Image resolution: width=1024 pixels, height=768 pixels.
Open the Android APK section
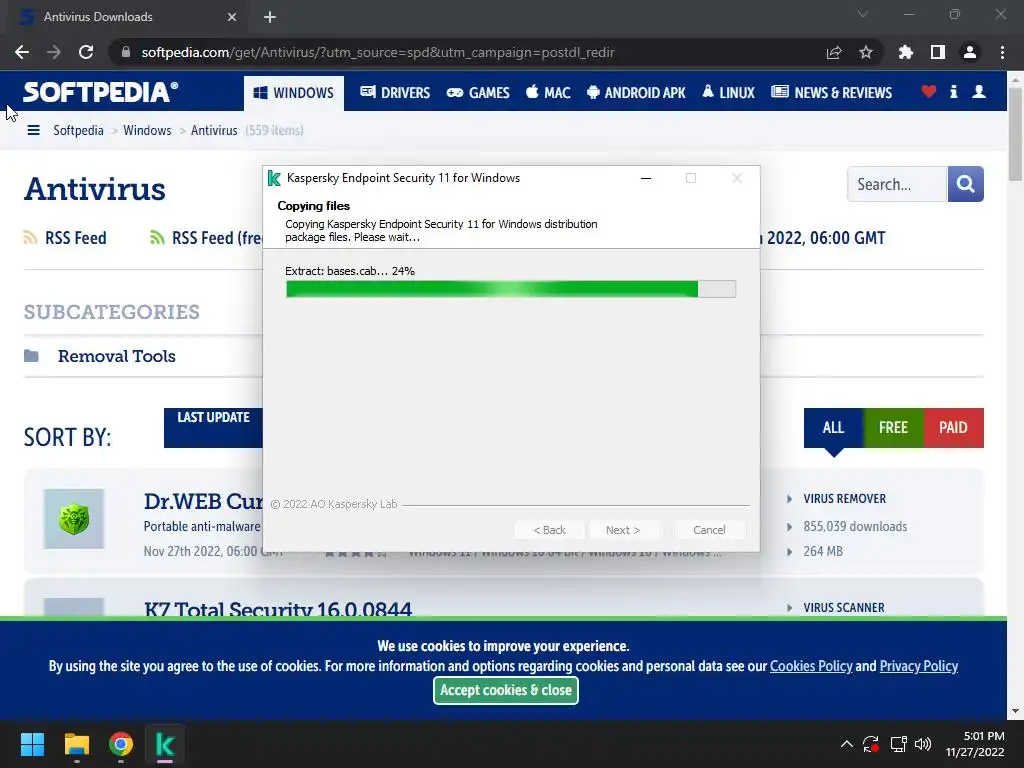636,93
